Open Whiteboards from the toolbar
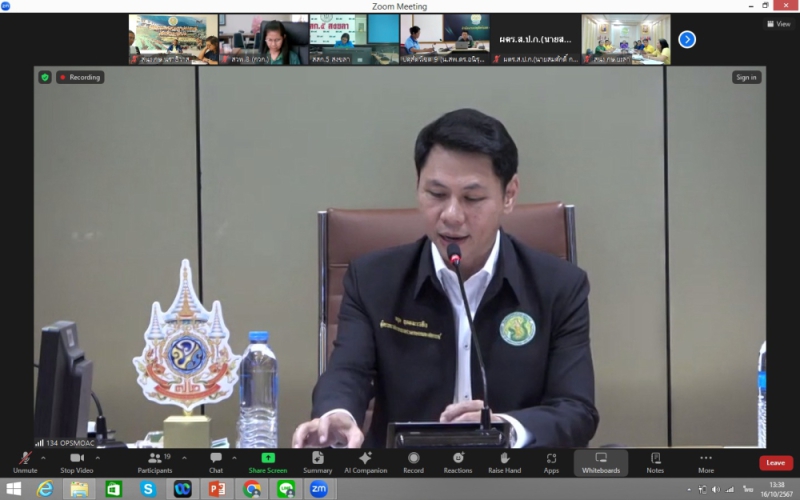The image size is (800, 500). 601,459
